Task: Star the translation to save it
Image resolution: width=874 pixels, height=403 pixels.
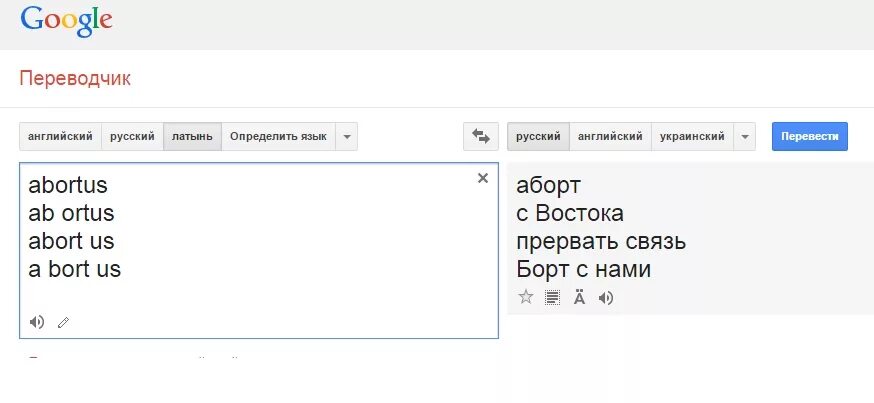Action: [x=525, y=297]
